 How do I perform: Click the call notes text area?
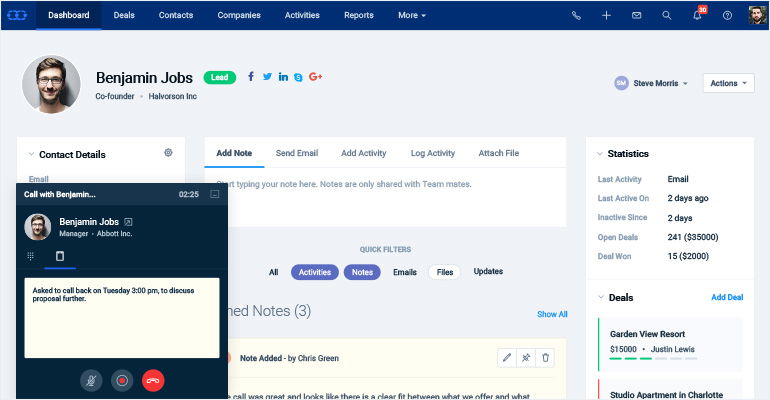(122, 317)
